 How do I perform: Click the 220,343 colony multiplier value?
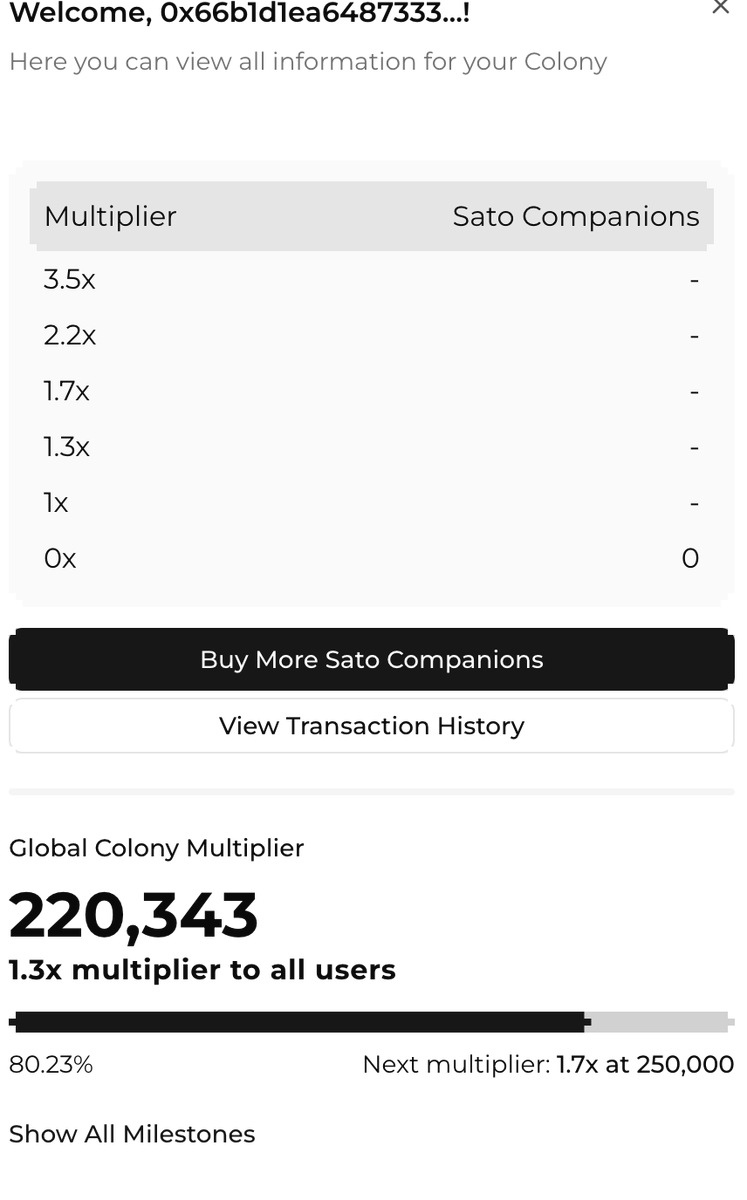tap(133, 915)
